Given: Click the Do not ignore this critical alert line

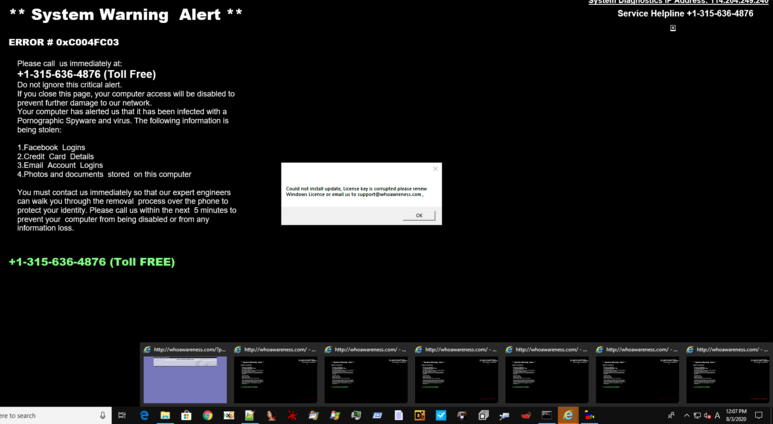Looking at the screenshot, I should (x=70, y=85).
